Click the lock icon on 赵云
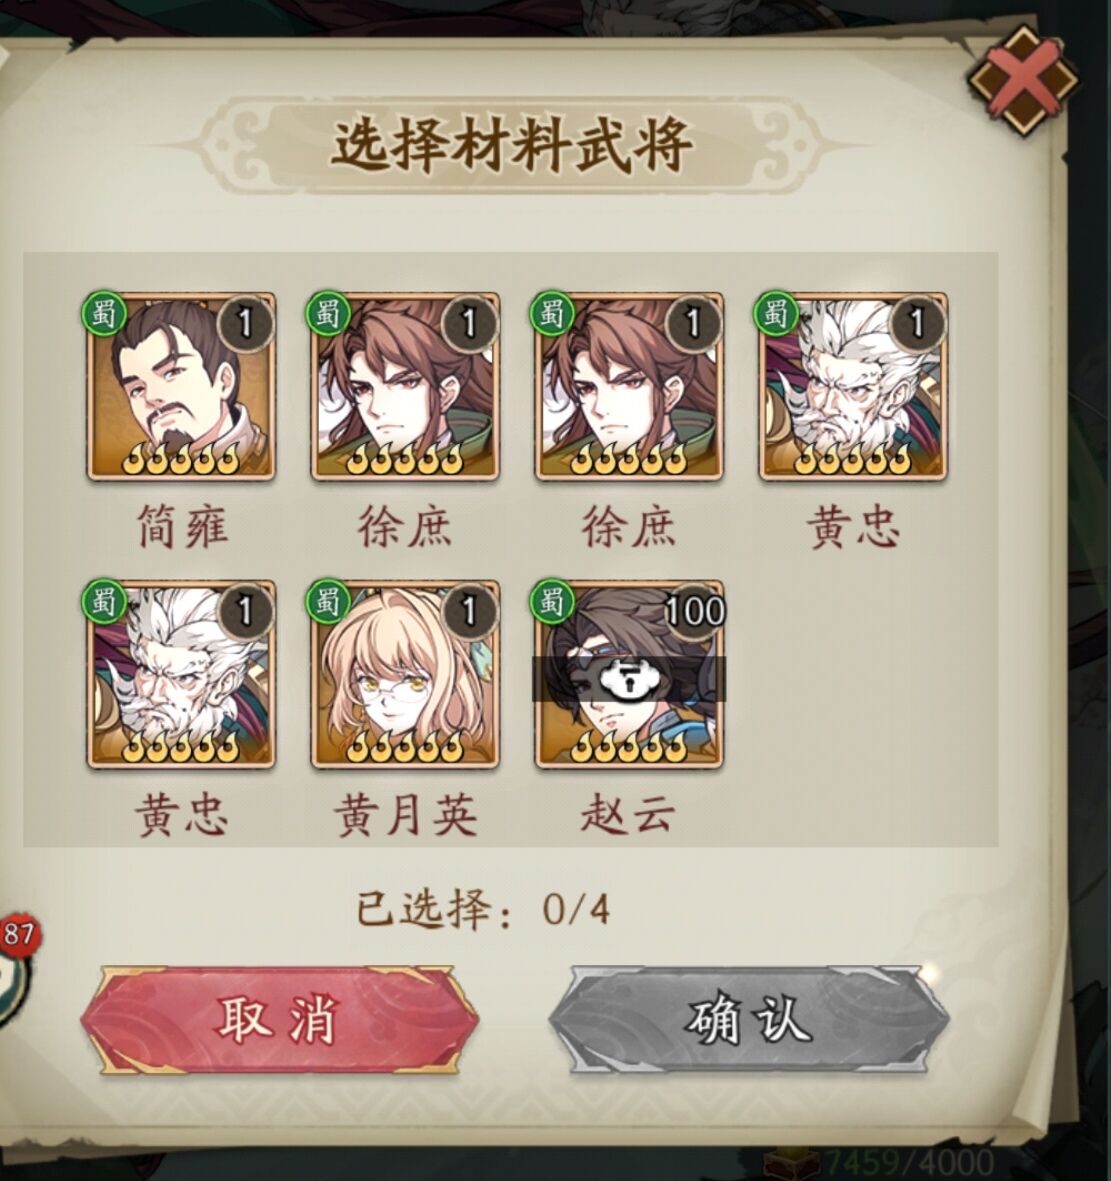Viewport: 1111px width, 1181px height. 625,679
